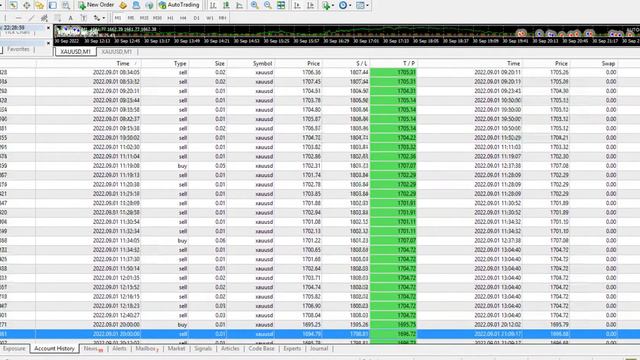Switch to the Articles tab
The image size is (640, 360).
coord(230,349)
